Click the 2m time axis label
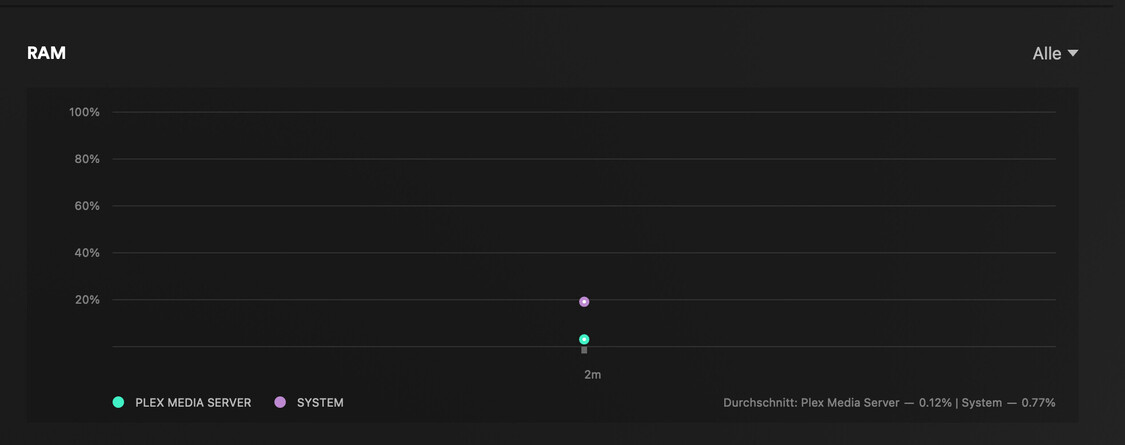 tap(593, 375)
